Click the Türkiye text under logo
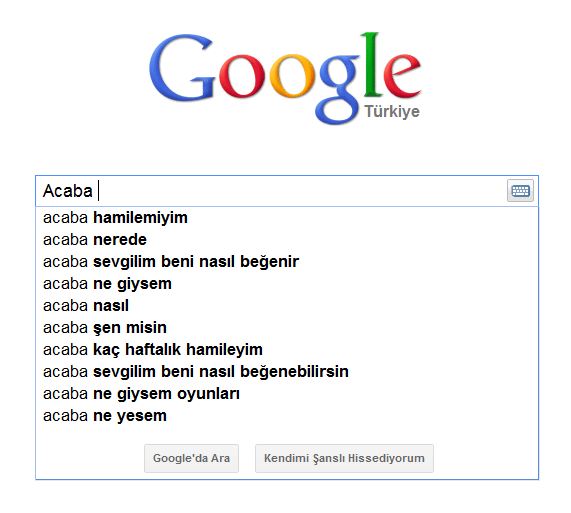This screenshot has height=513, width=571. [x=392, y=111]
